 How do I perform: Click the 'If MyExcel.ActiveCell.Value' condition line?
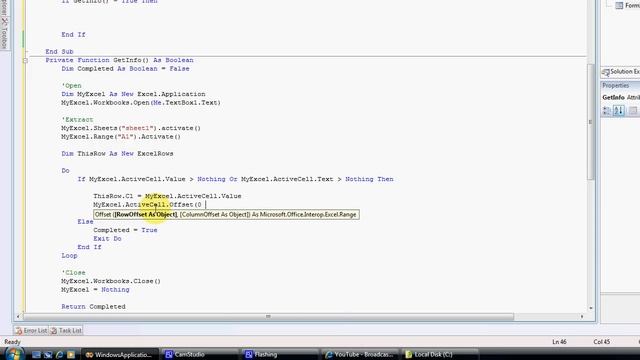[x=236, y=179]
